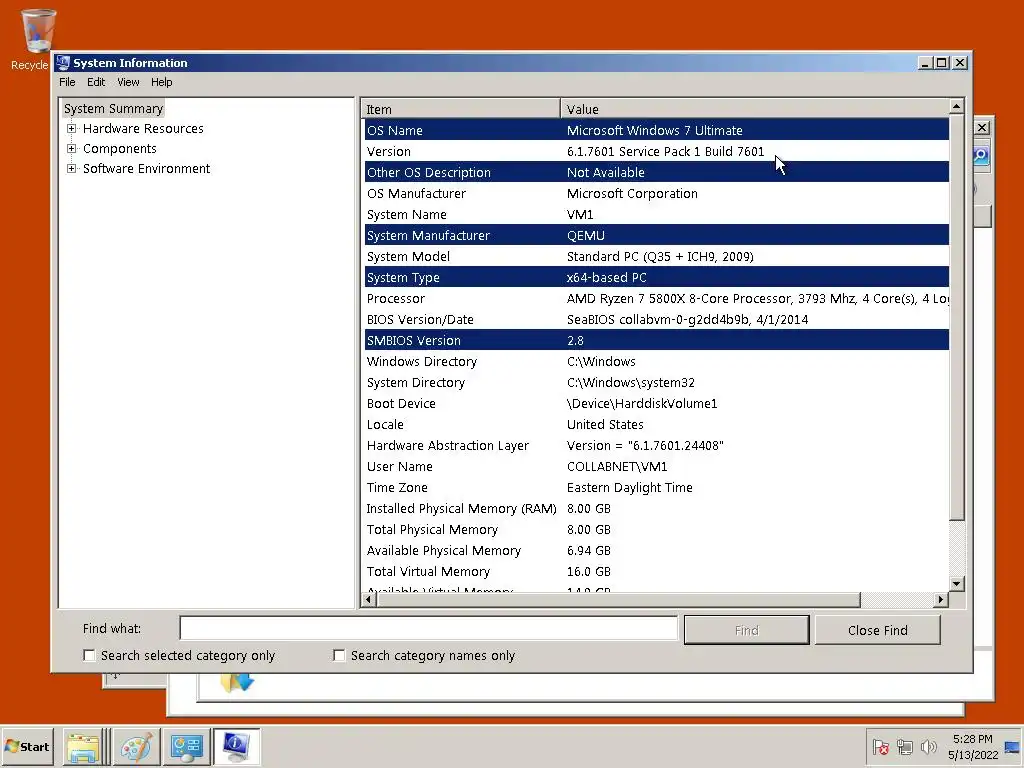Screen dimensions: 1024x768
Task: Expand Software Environment tree node
Action: pos(72,168)
